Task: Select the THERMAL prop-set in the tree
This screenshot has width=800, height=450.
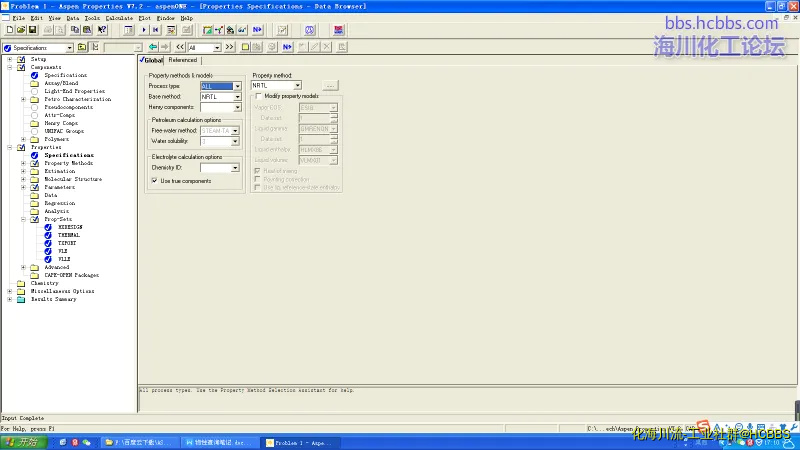Action: [x=69, y=235]
